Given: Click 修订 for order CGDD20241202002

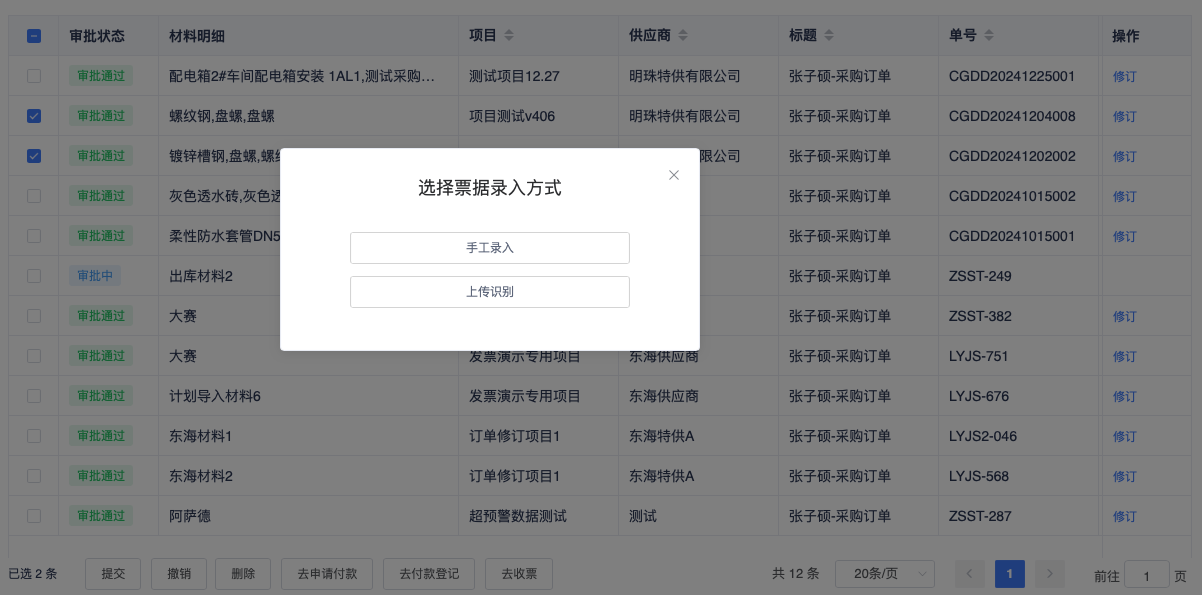Looking at the screenshot, I should [1125, 156].
